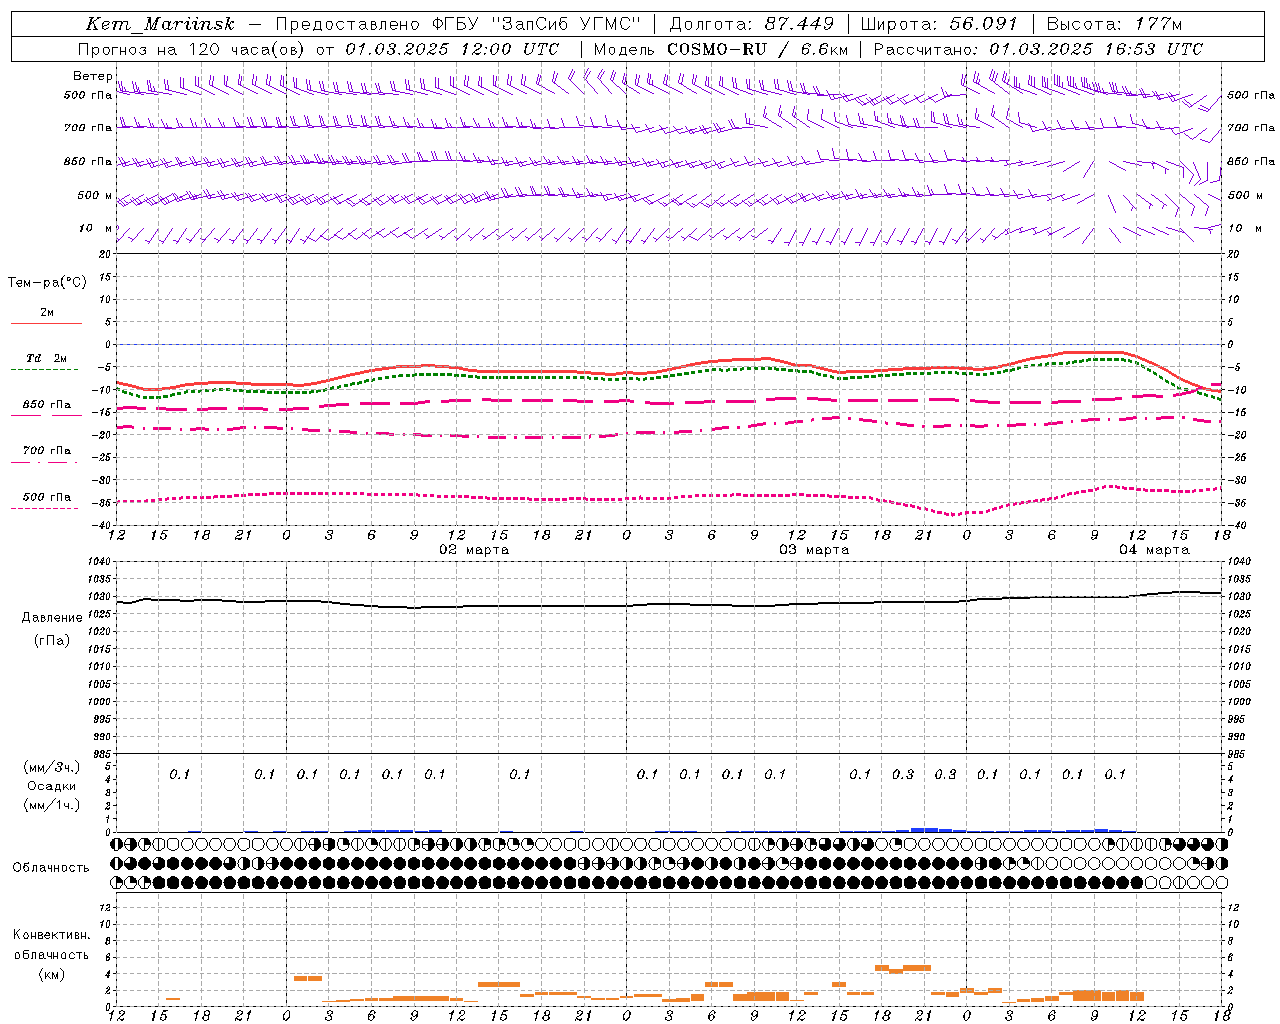Click the Конвективн. panel label
This screenshot has width=1280, height=1024.
click(x=51, y=935)
